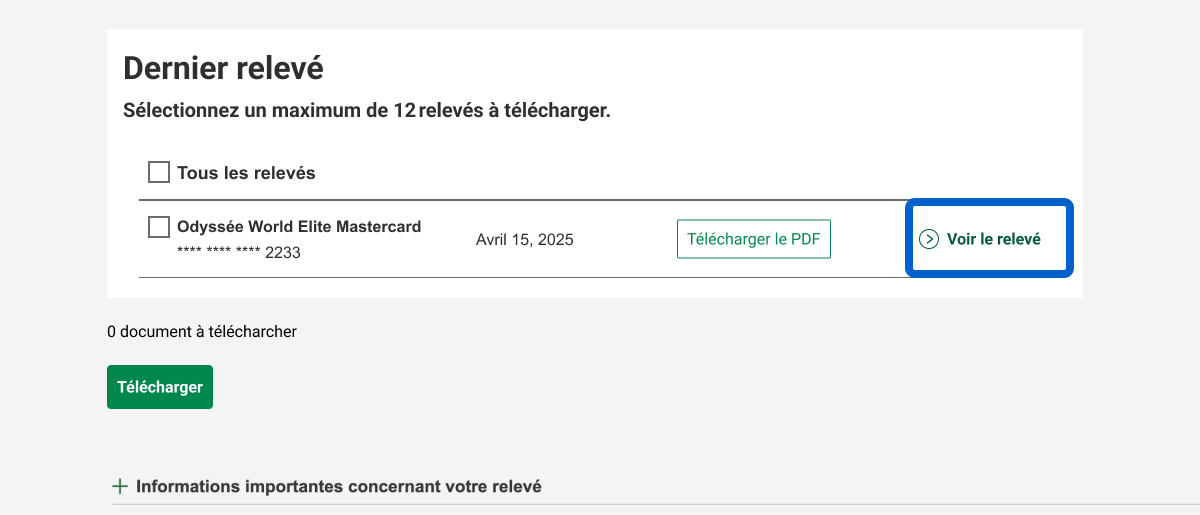Click the Odyssée World Elite Mastercard name
1200x515 pixels.
pyautogui.click(x=299, y=227)
